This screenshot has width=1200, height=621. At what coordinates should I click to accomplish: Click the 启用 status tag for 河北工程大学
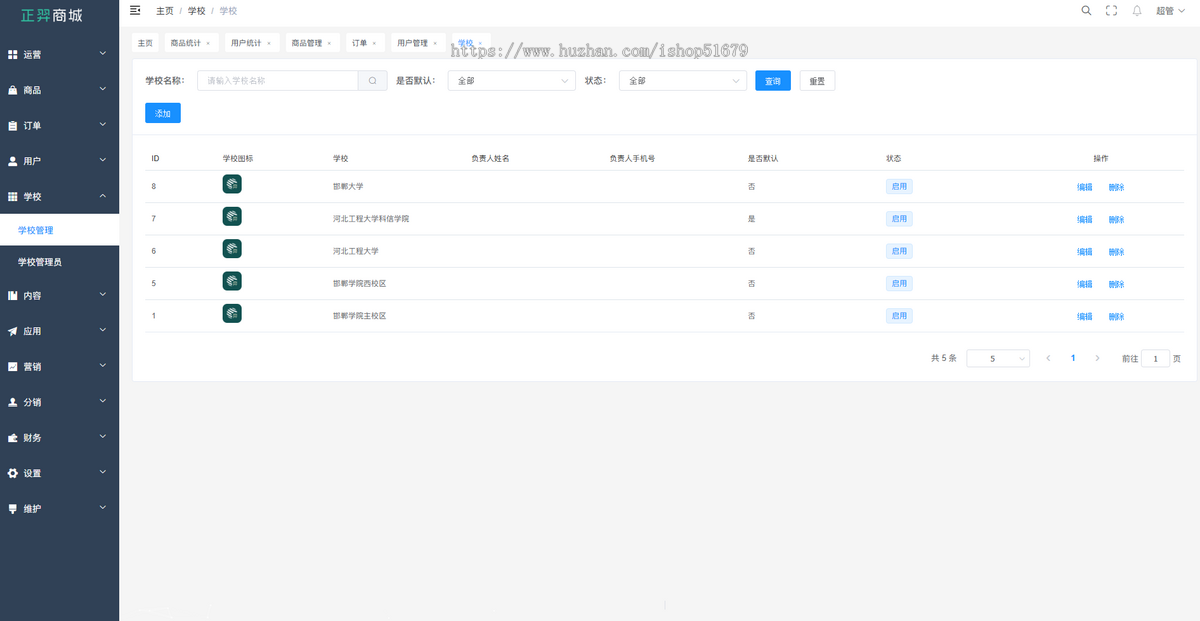[x=899, y=251]
